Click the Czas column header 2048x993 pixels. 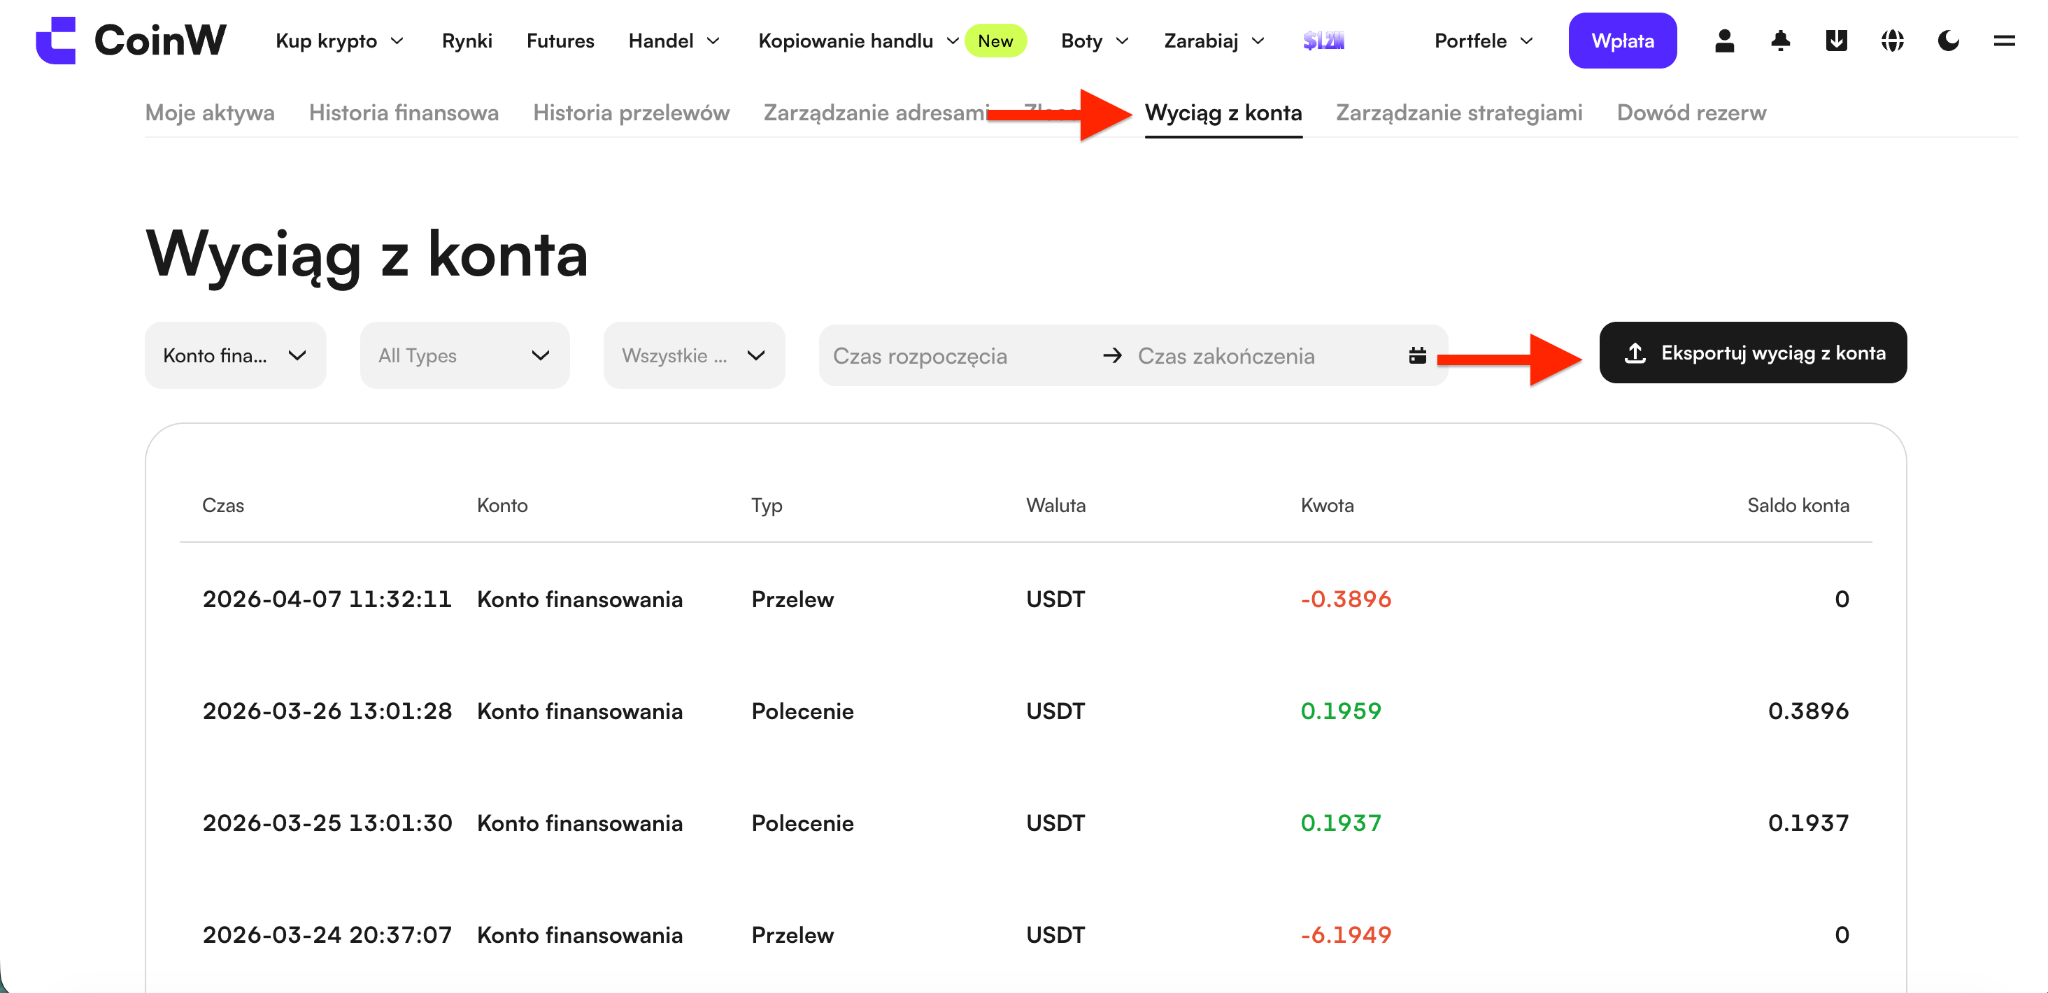point(223,506)
